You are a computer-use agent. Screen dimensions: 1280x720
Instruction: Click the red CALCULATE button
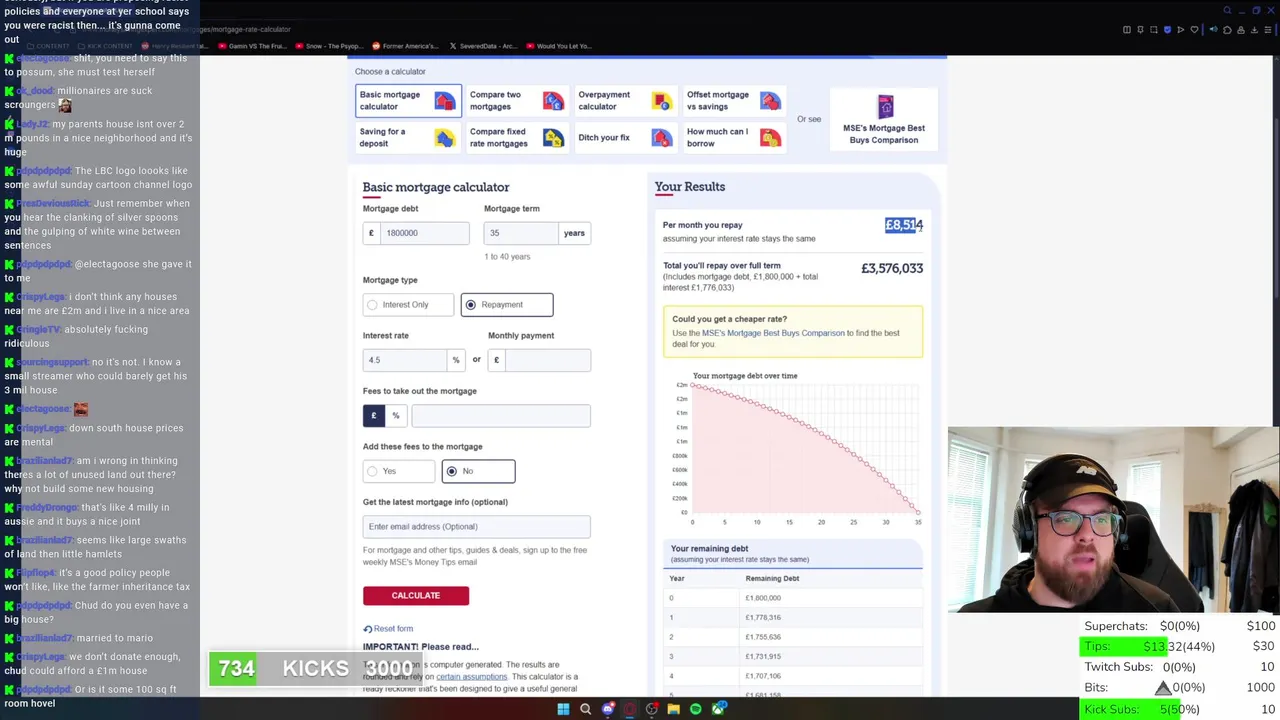click(x=416, y=596)
